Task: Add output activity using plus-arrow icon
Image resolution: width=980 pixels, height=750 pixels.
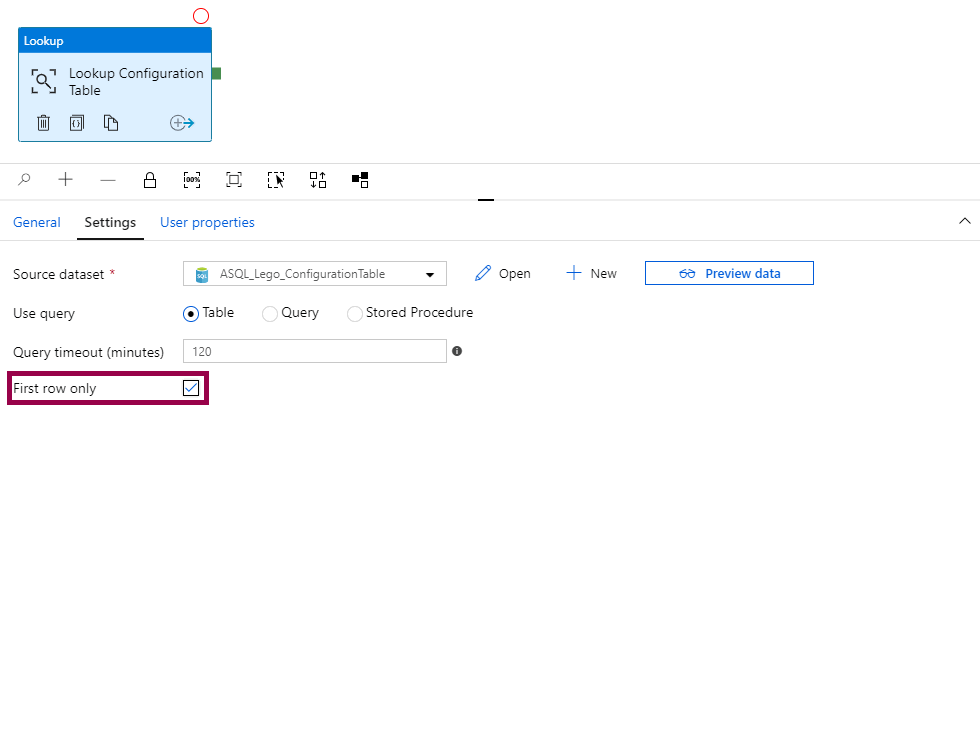Action: [x=182, y=123]
